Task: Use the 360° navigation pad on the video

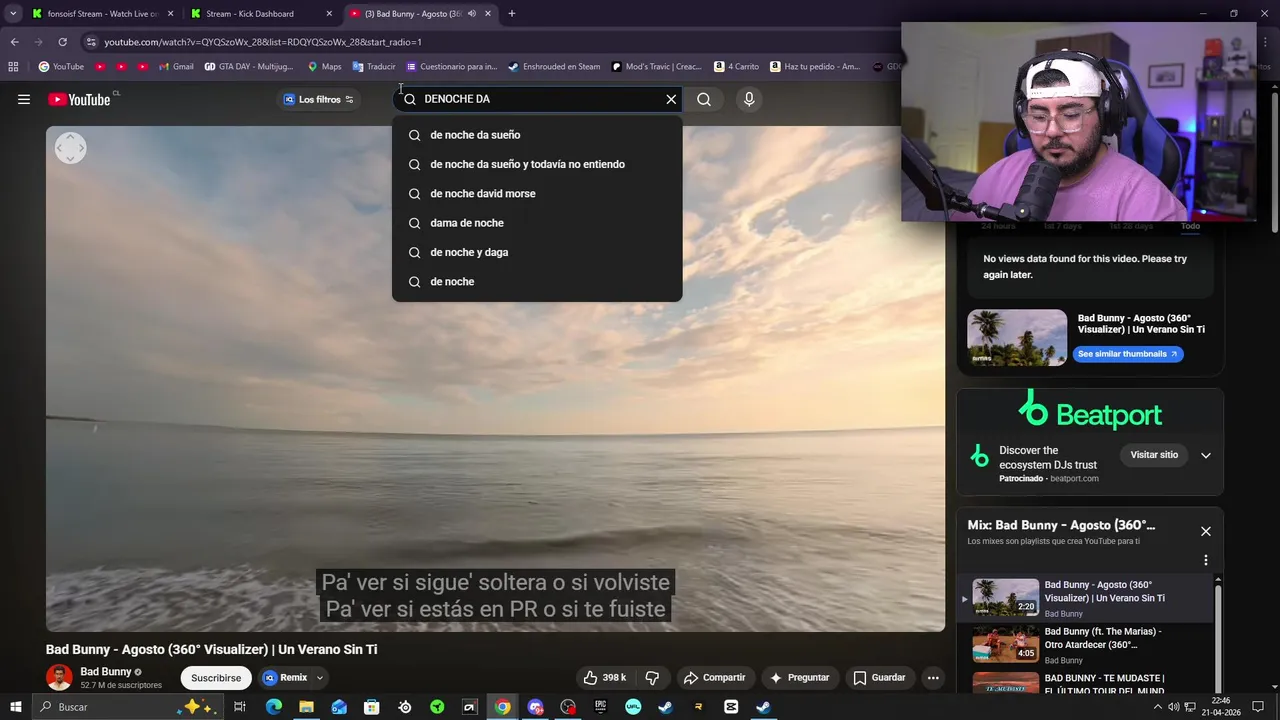Action: [70, 148]
